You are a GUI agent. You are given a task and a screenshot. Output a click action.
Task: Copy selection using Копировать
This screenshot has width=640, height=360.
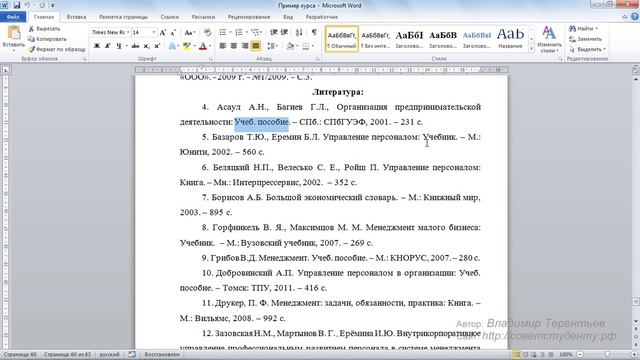click(47, 39)
